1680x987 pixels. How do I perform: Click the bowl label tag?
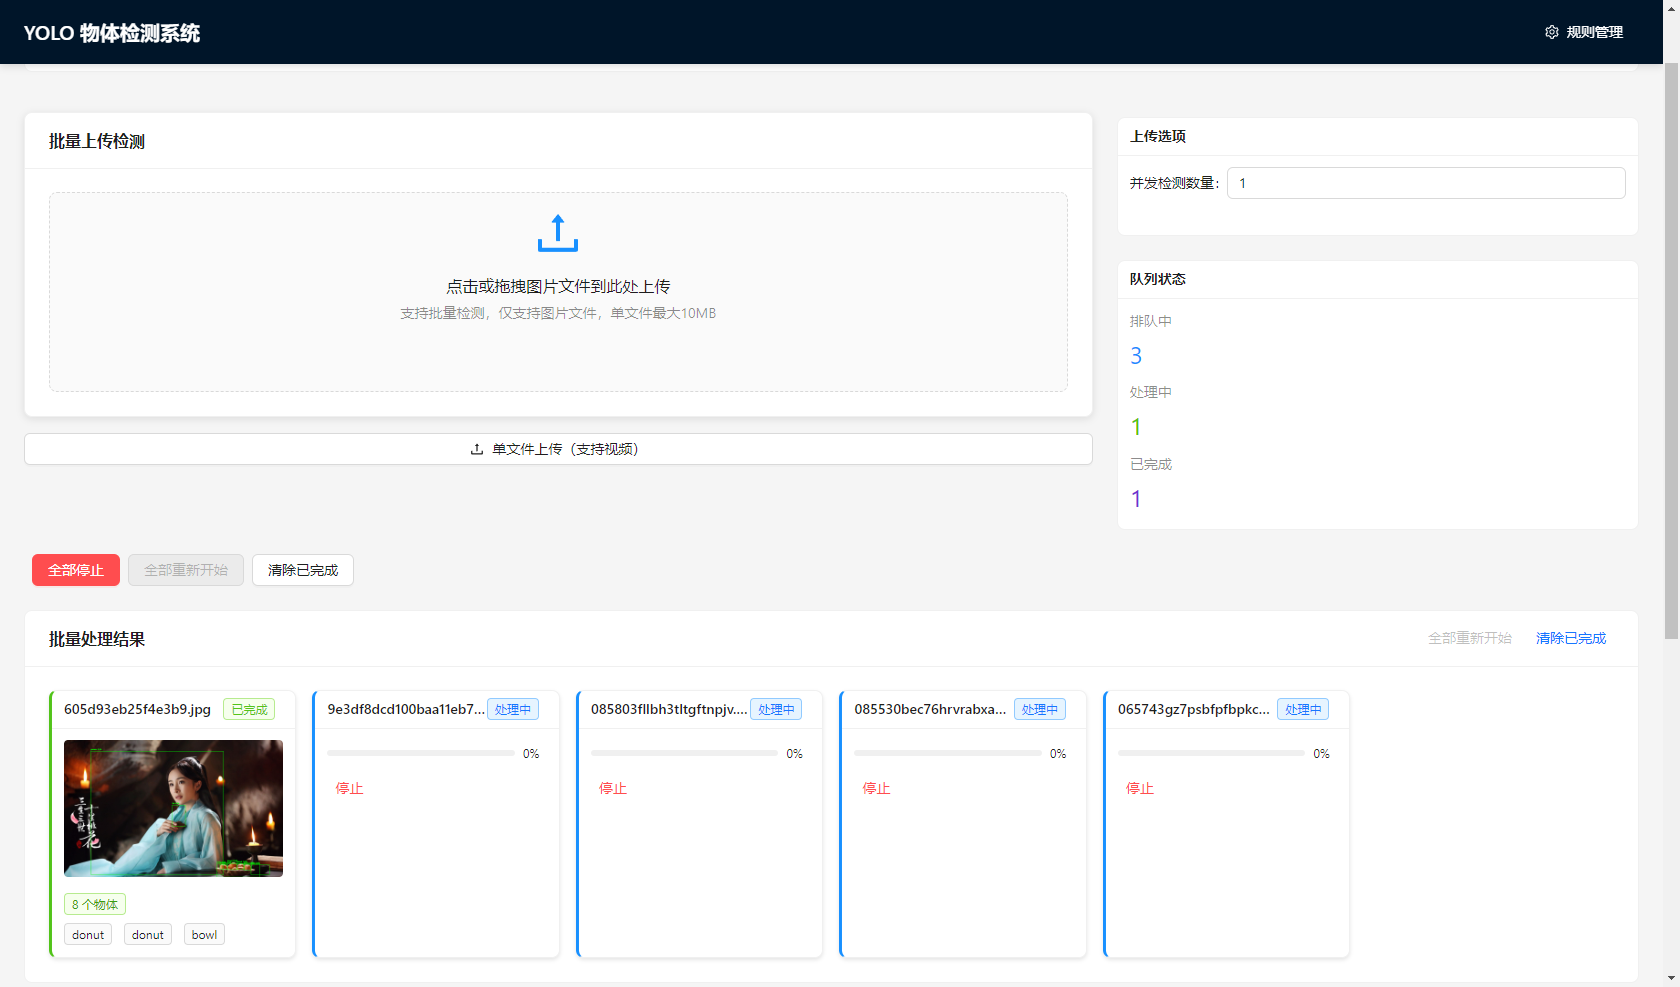[x=204, y=934]
